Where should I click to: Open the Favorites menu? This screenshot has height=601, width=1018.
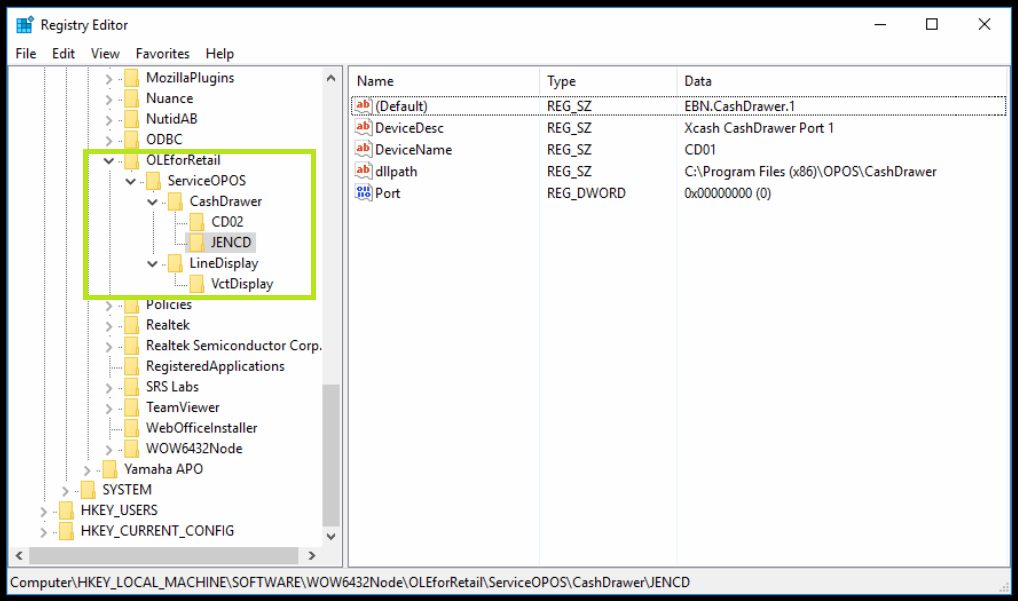pyautogui.click(x=162, y=54)
